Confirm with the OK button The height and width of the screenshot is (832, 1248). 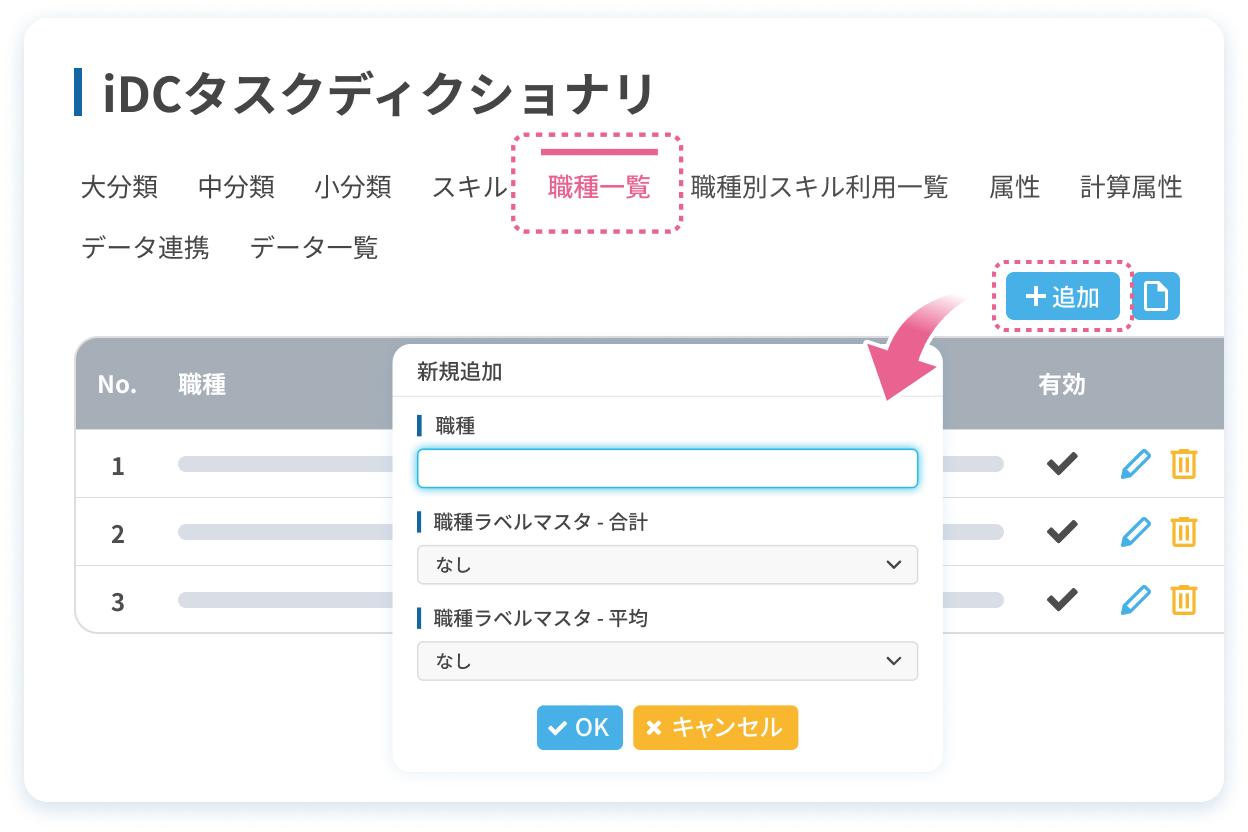(579, 727)
